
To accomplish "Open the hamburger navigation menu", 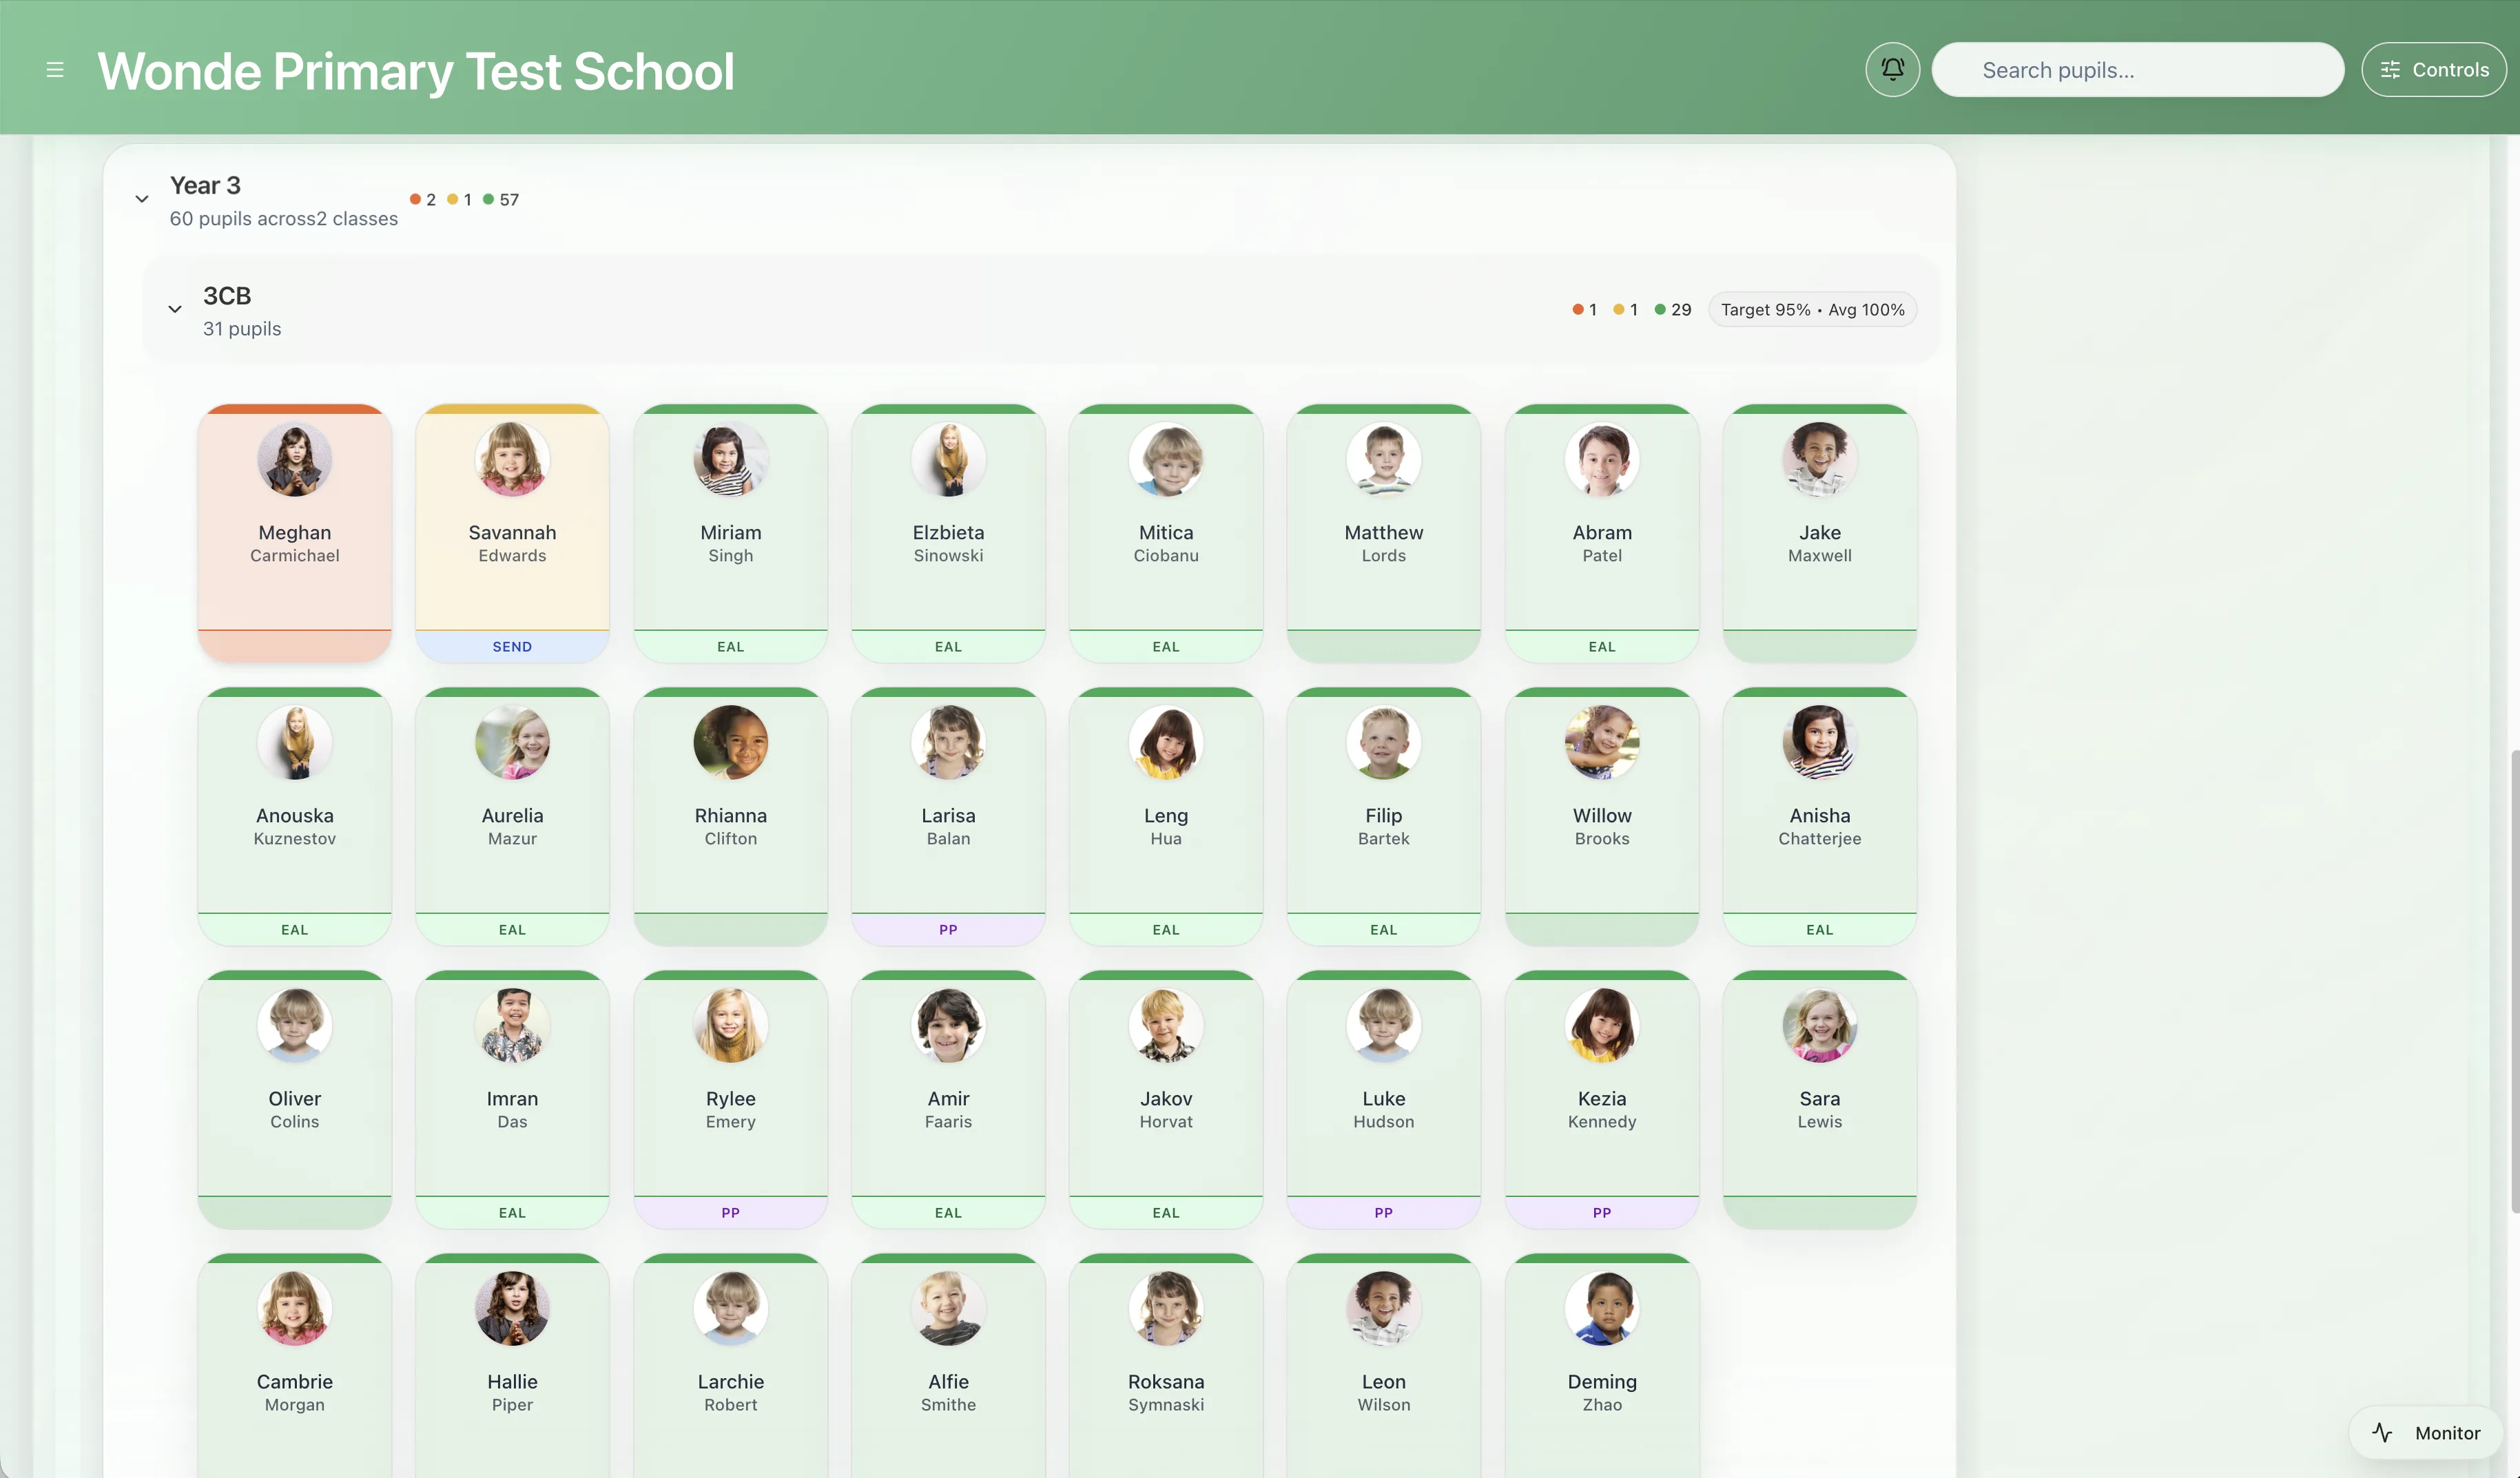I will click(56, 69).
